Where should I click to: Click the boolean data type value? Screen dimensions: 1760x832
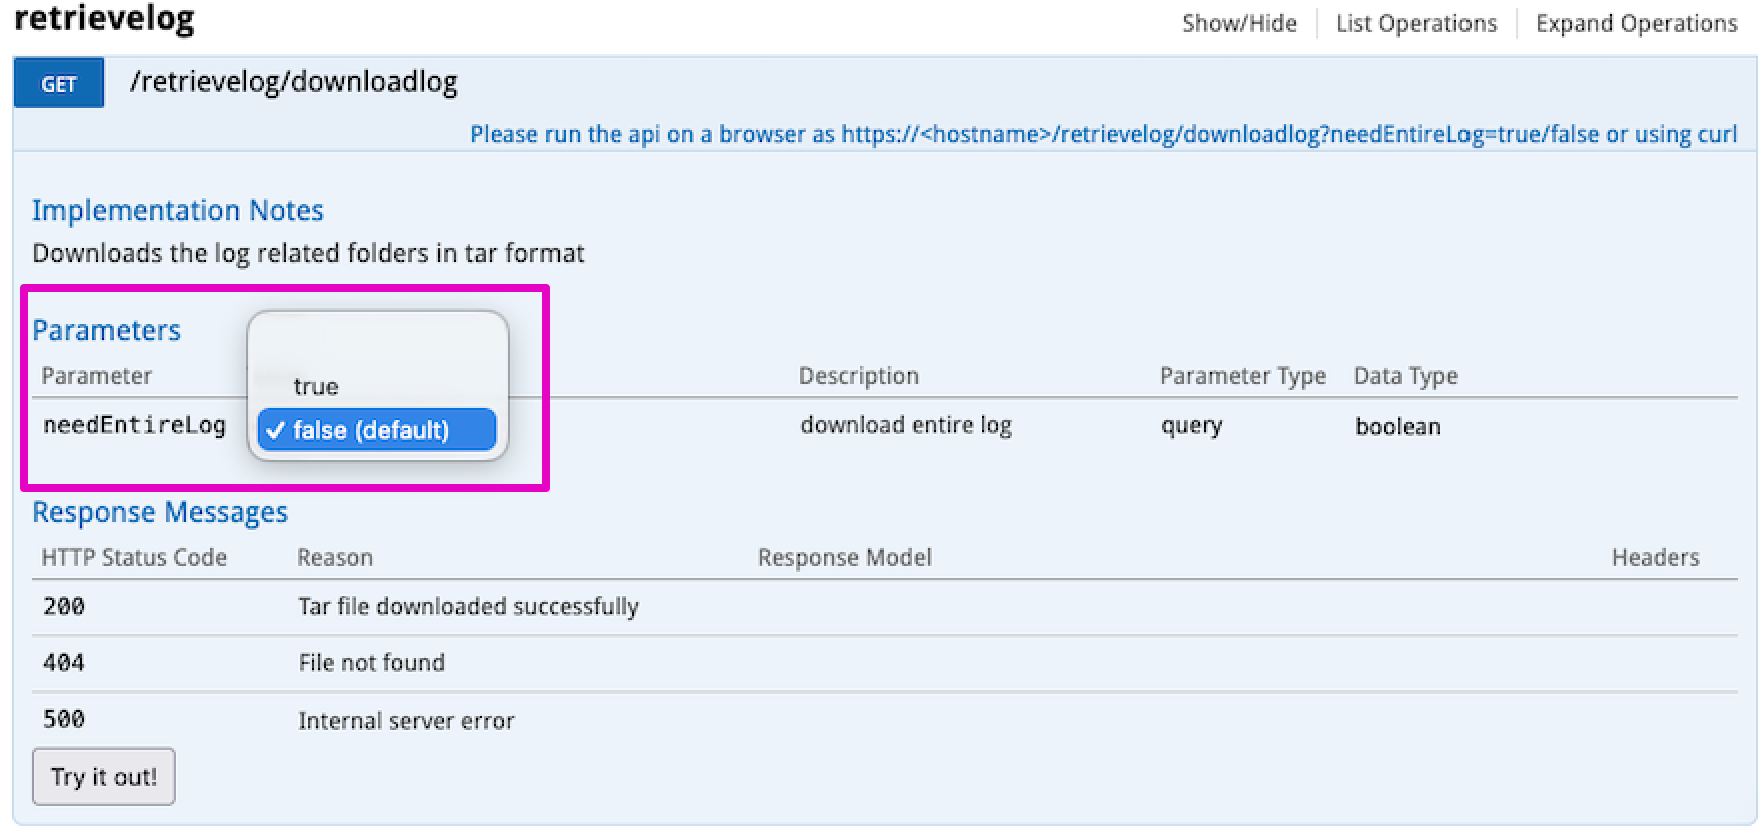pos(1397,427)
